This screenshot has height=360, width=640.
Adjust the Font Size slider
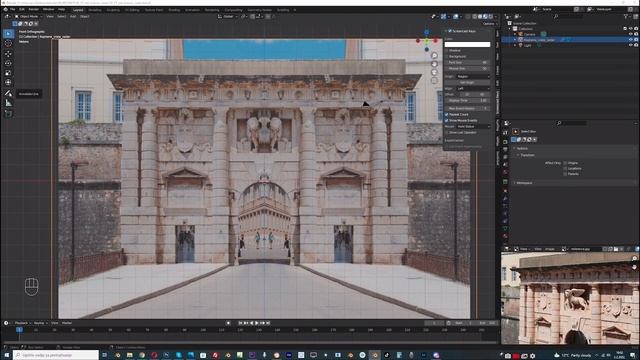click(467, 62)
